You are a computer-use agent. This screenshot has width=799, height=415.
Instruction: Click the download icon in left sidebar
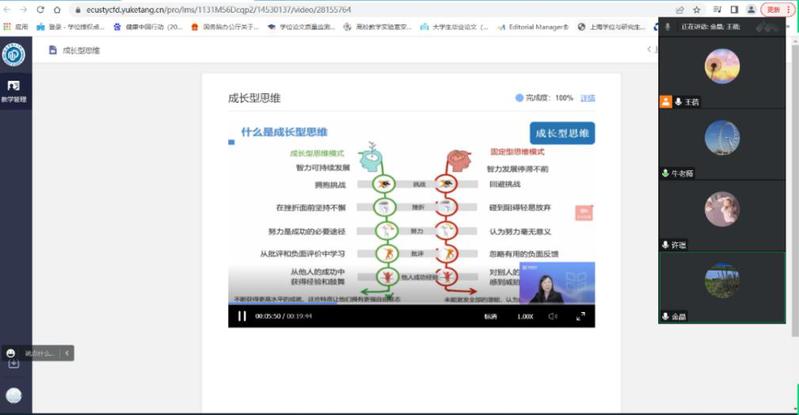coord(14,363)
